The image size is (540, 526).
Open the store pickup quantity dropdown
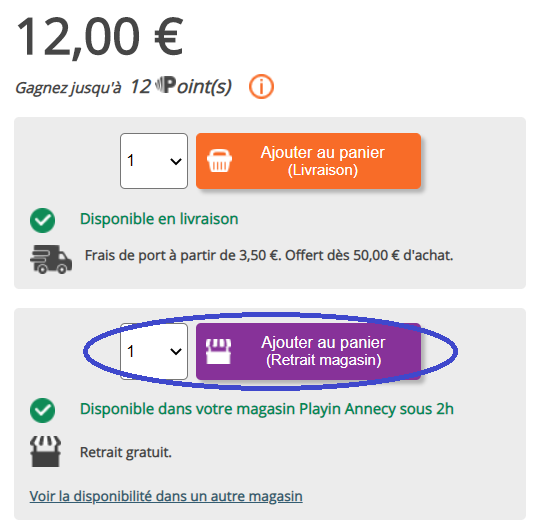click(x=154, y=351)
